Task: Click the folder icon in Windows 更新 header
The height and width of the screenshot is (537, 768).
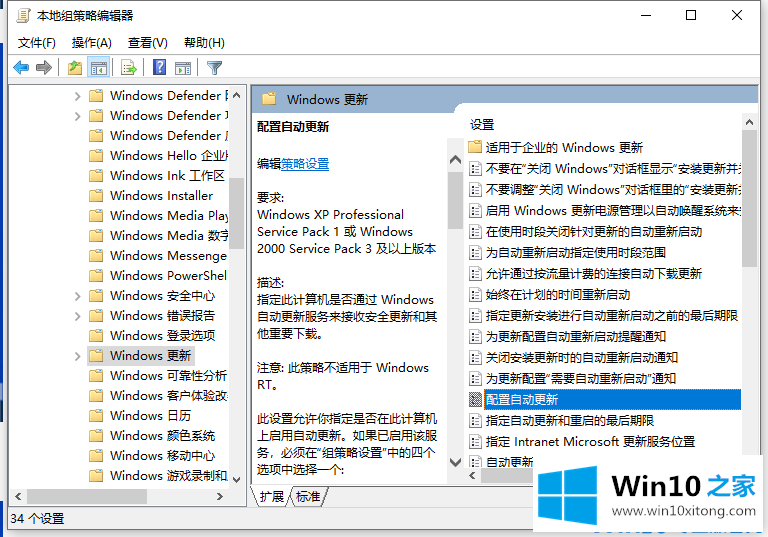Action: (x=269, y=99)
